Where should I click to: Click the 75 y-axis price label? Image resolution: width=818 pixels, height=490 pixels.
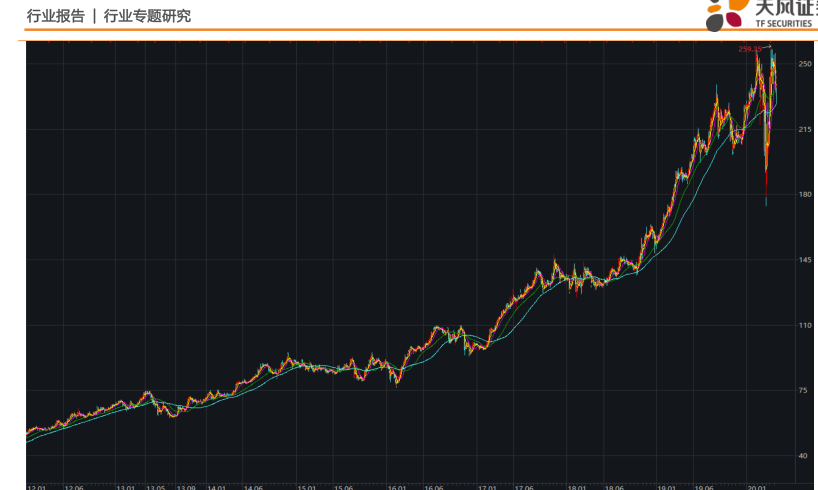pos(805,390)
